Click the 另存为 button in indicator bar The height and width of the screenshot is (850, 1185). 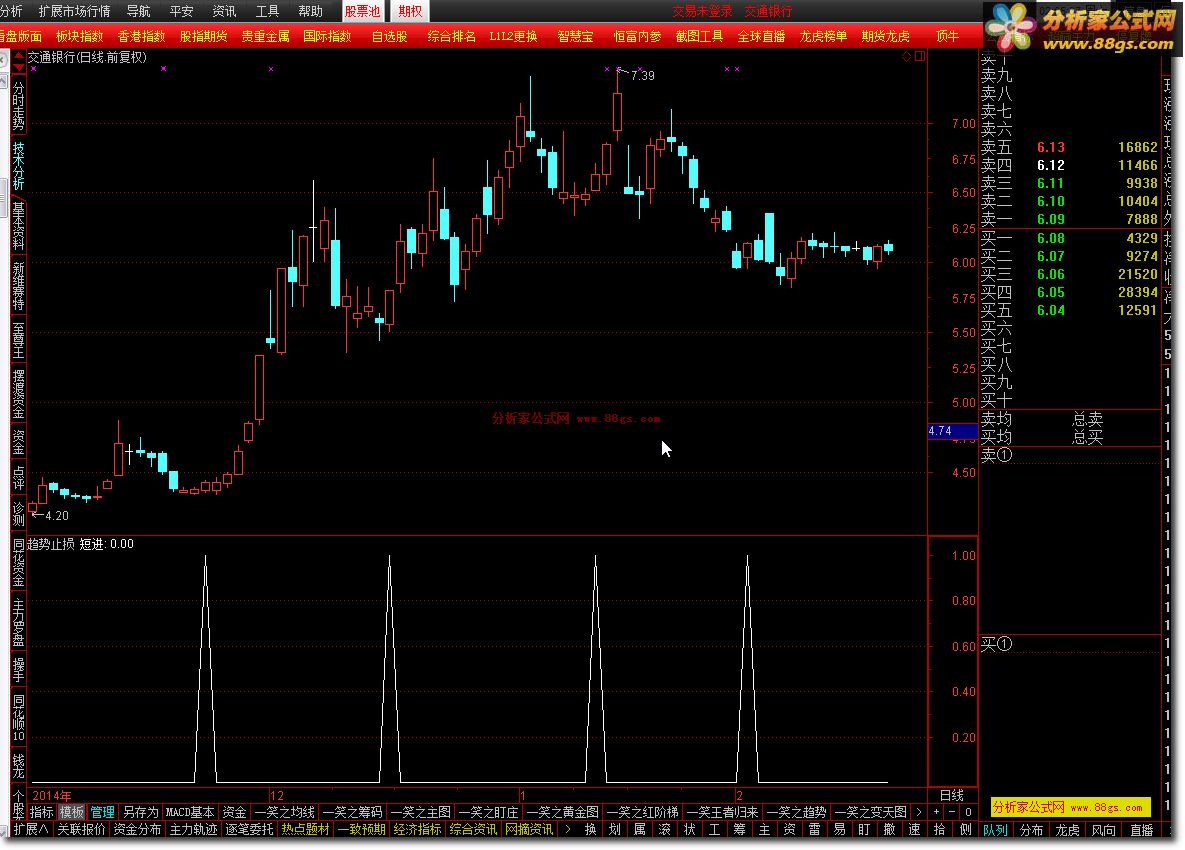(x=141, y=812)
